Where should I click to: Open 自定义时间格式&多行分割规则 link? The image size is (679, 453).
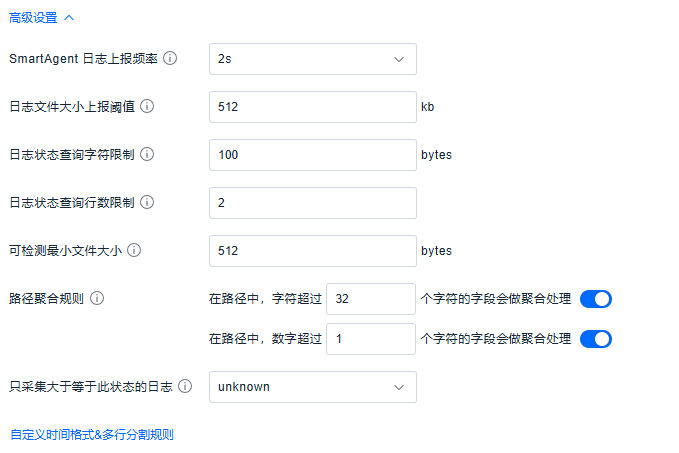click(91, 435)
